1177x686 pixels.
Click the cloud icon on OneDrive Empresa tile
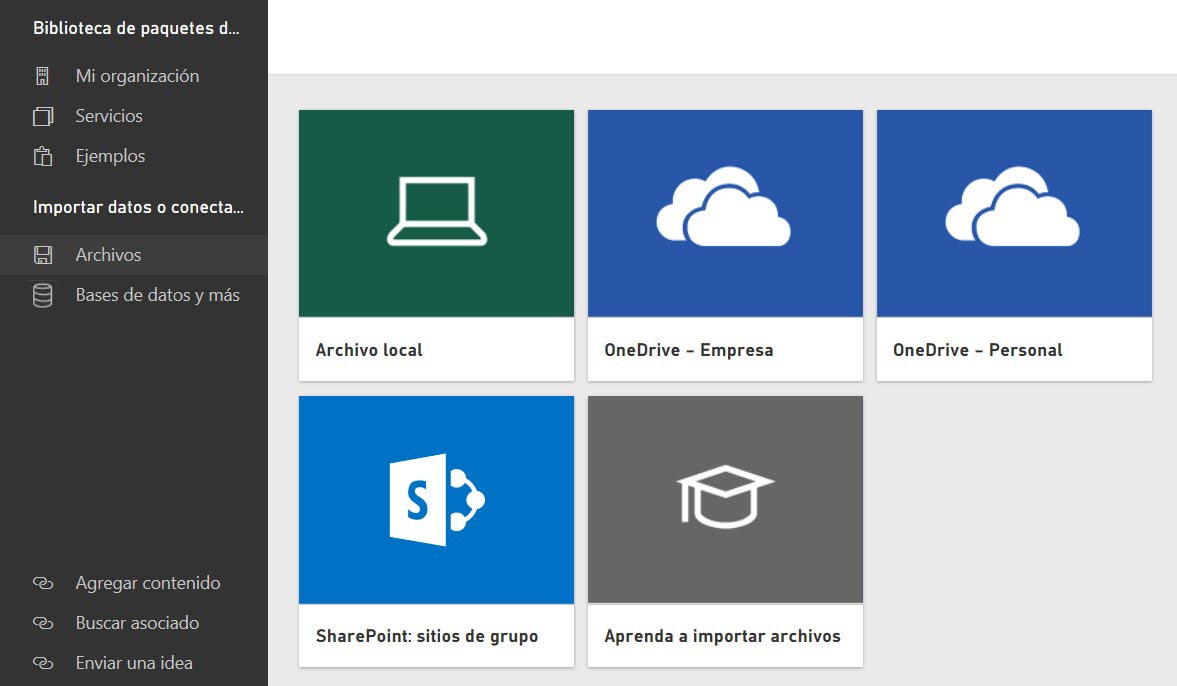click(724, 206)
